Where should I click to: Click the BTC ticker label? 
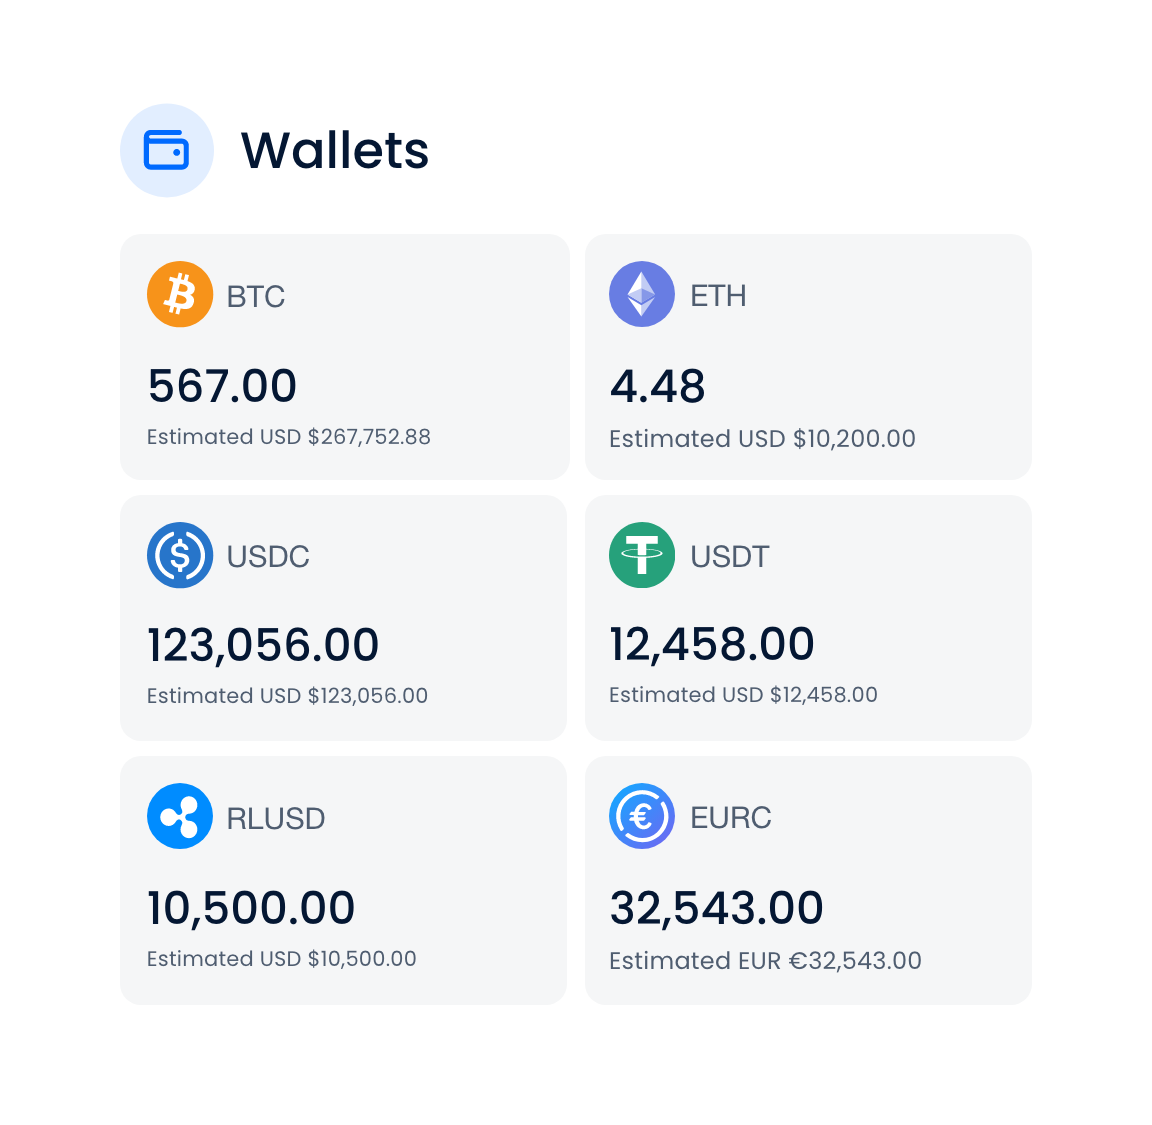pos(256,297)
